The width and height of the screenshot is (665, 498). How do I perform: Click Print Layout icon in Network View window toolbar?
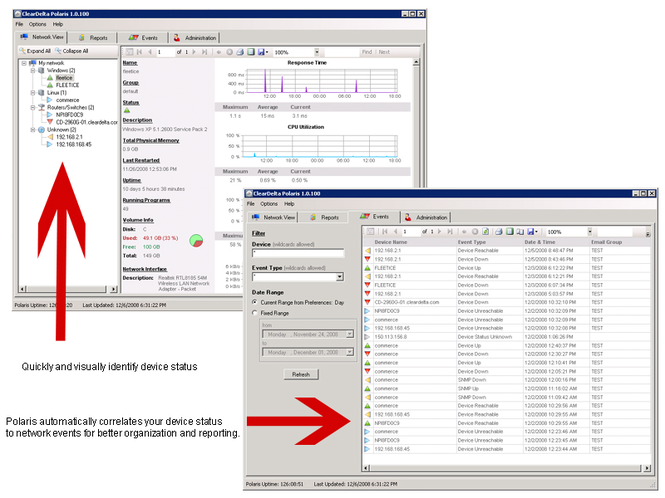(251, 52)
